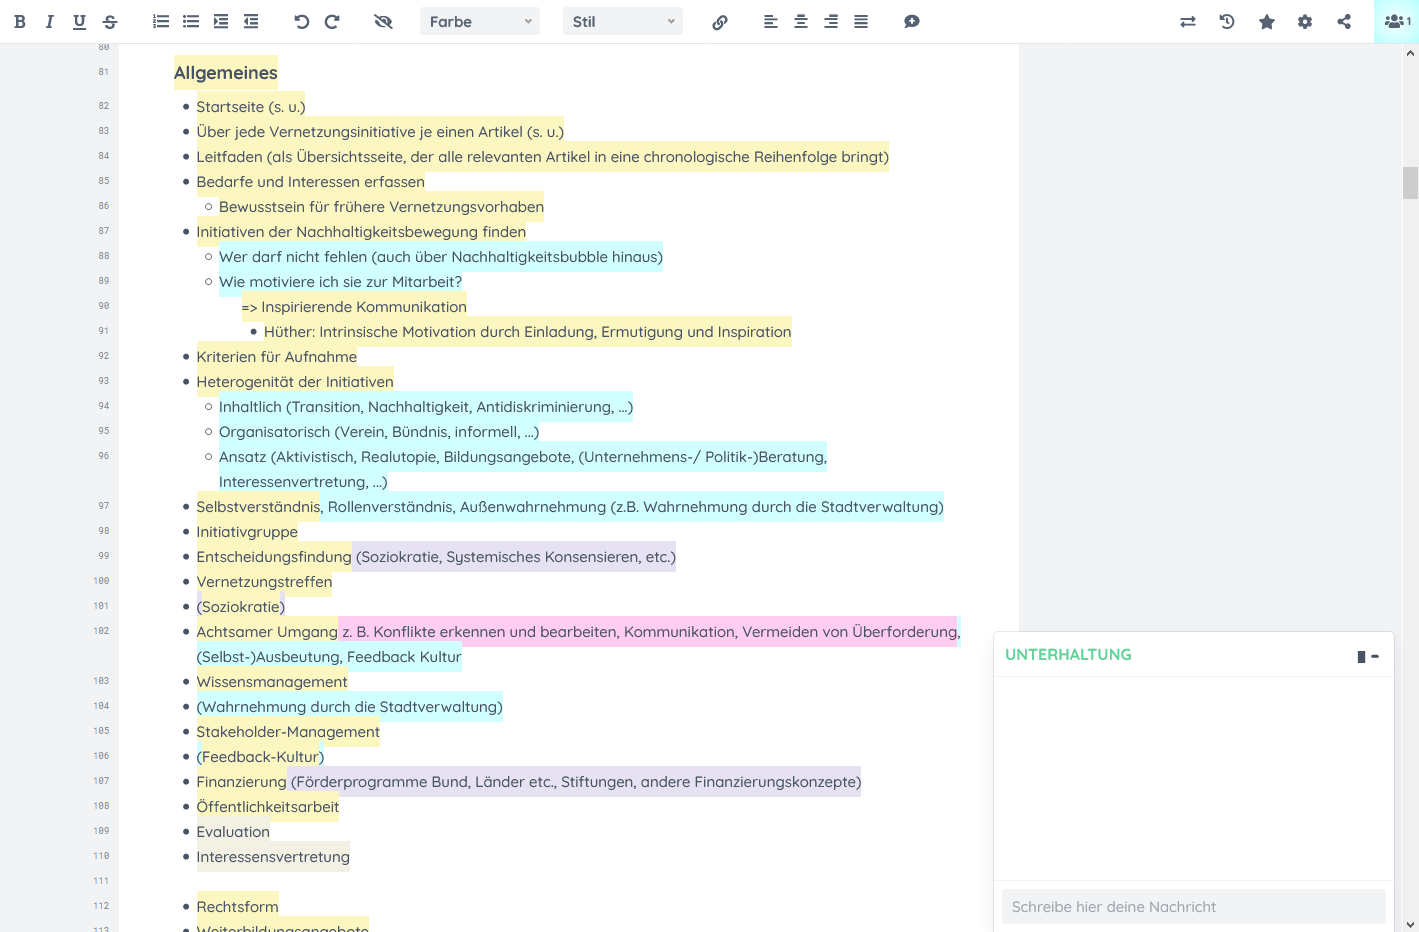
Task: Click Heterogenität der Initiativen line
Action: pos(295,382)
